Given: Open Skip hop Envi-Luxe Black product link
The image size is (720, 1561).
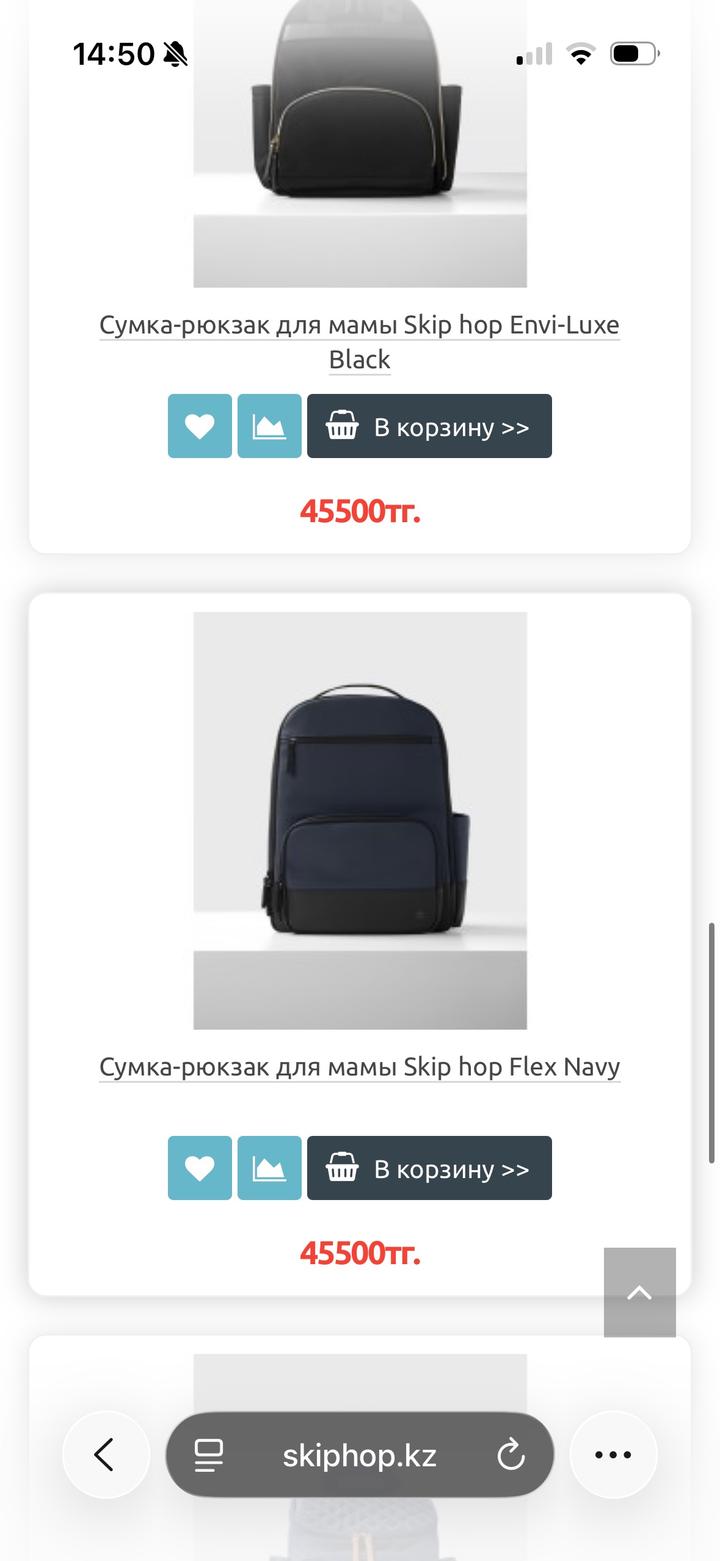Looking at the screenshot, I should click(x=360, y=342).
